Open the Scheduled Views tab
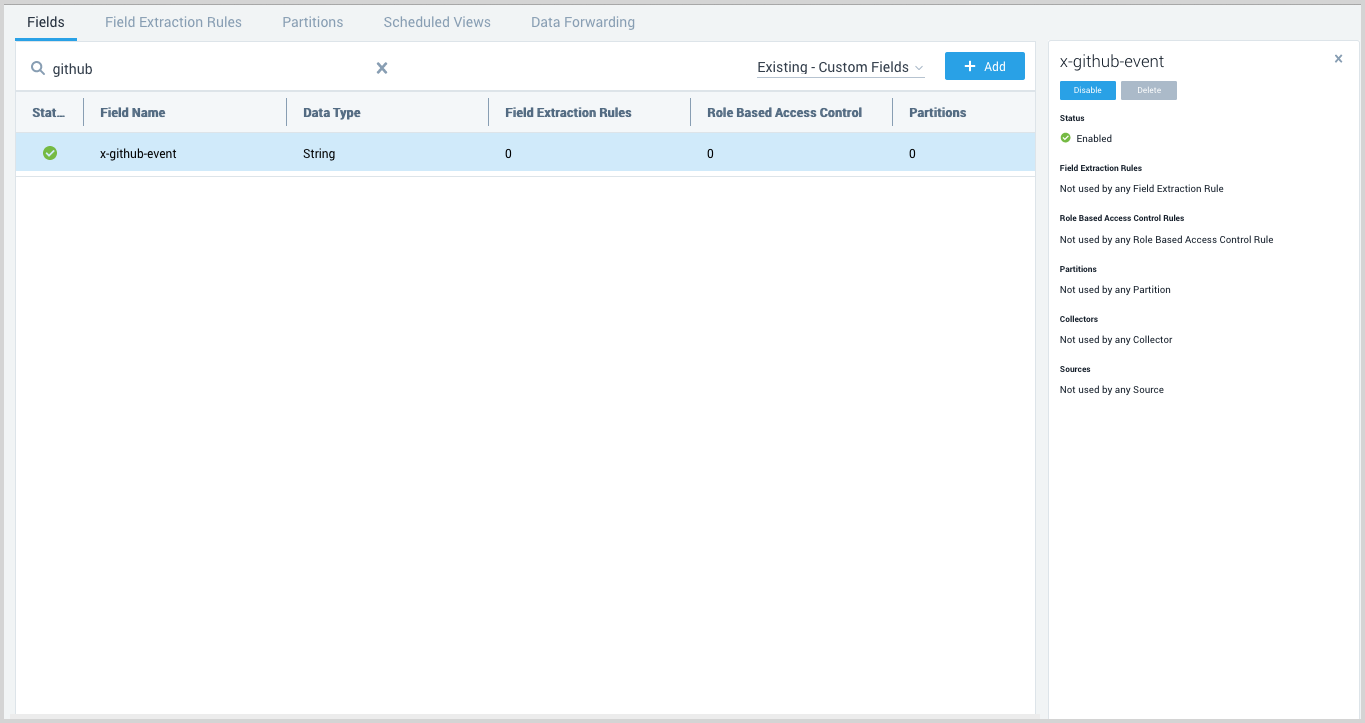The height and width of the screenshot is (723, 1365). (436, 21)
